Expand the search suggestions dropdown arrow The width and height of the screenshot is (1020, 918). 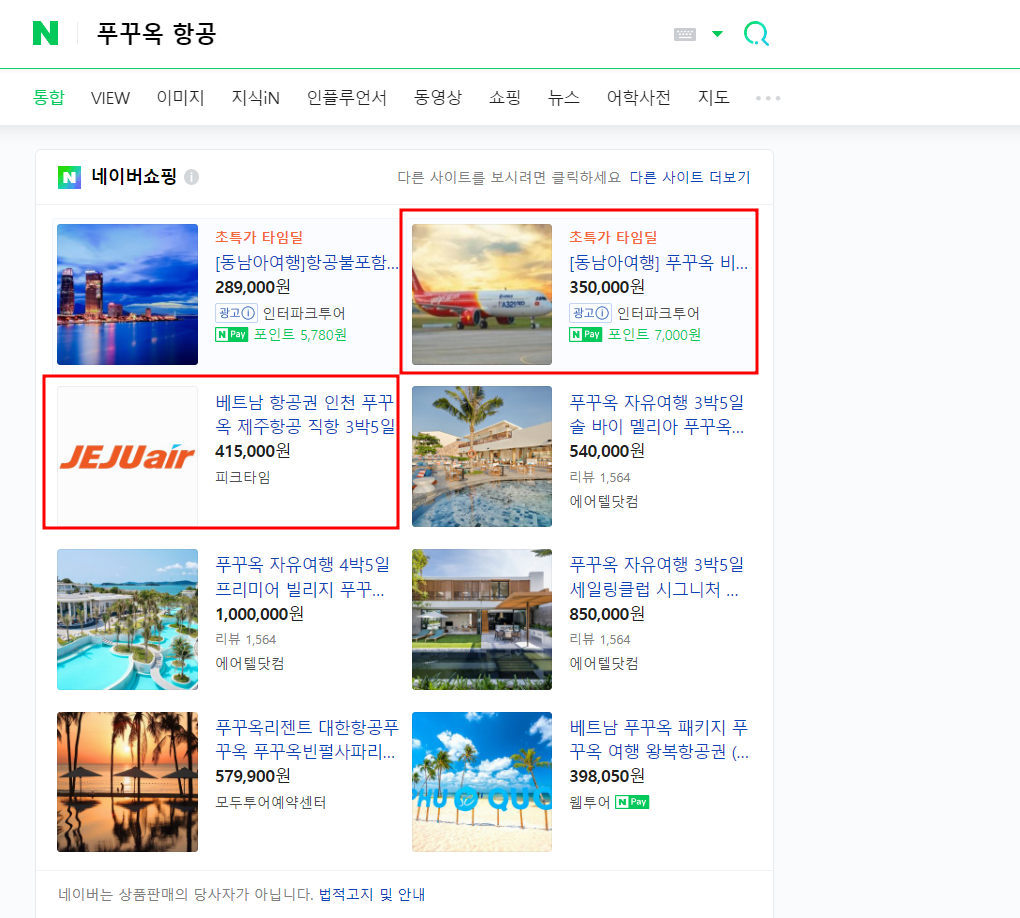click(x=718, y=34)
